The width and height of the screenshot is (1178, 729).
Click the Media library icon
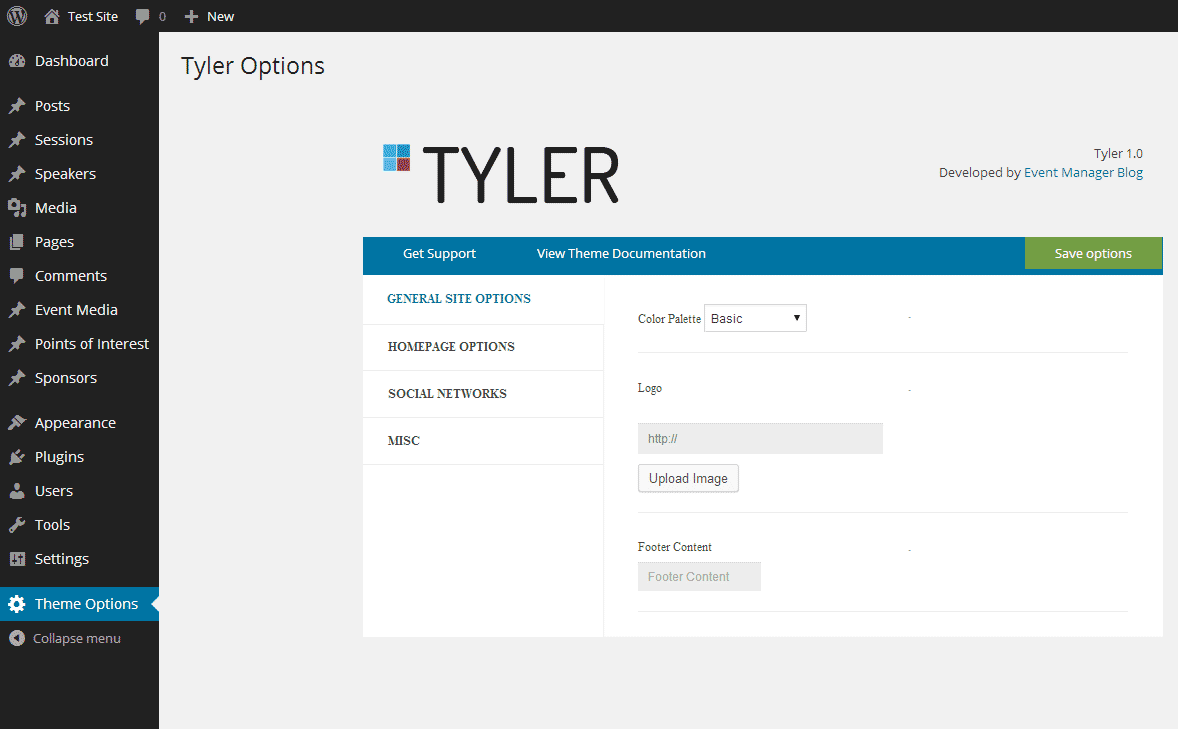click(17, 208)
